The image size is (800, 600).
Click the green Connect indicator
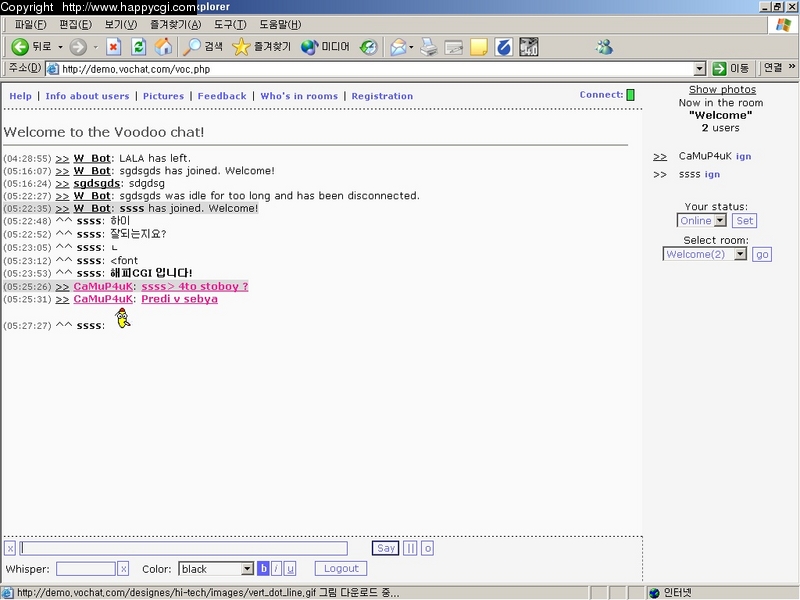point(631,95)
